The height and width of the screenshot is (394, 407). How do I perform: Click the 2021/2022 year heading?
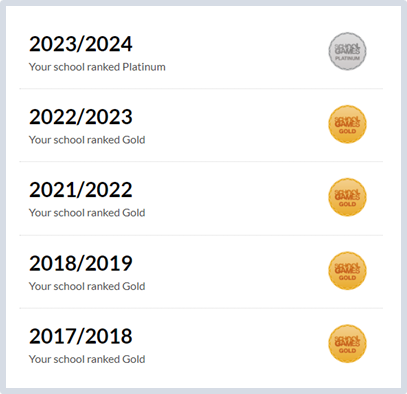point(81,190)
